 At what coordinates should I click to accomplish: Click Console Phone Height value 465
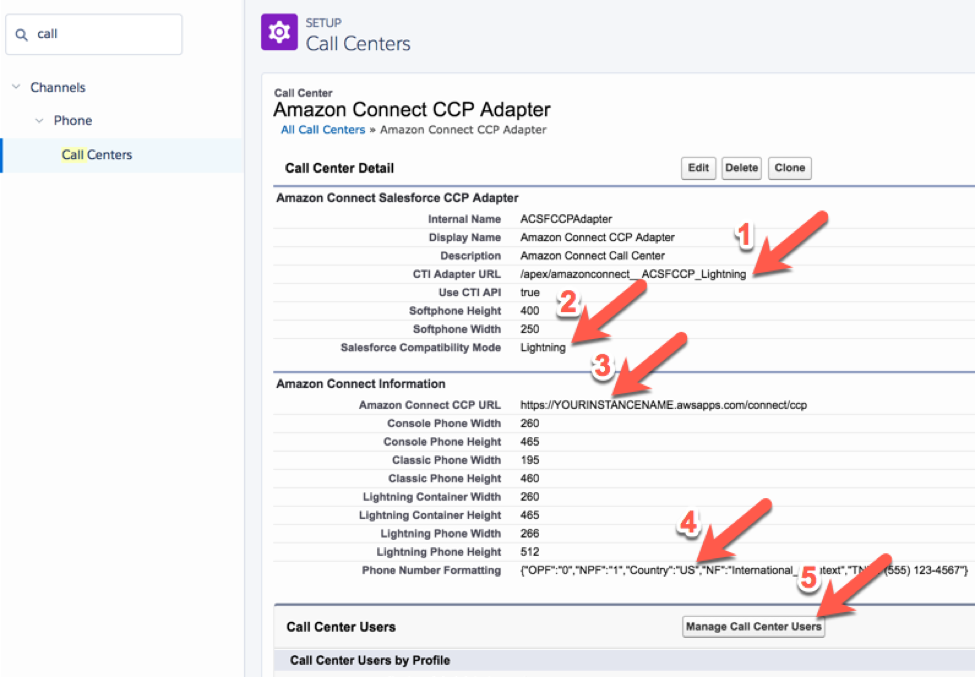530,442
